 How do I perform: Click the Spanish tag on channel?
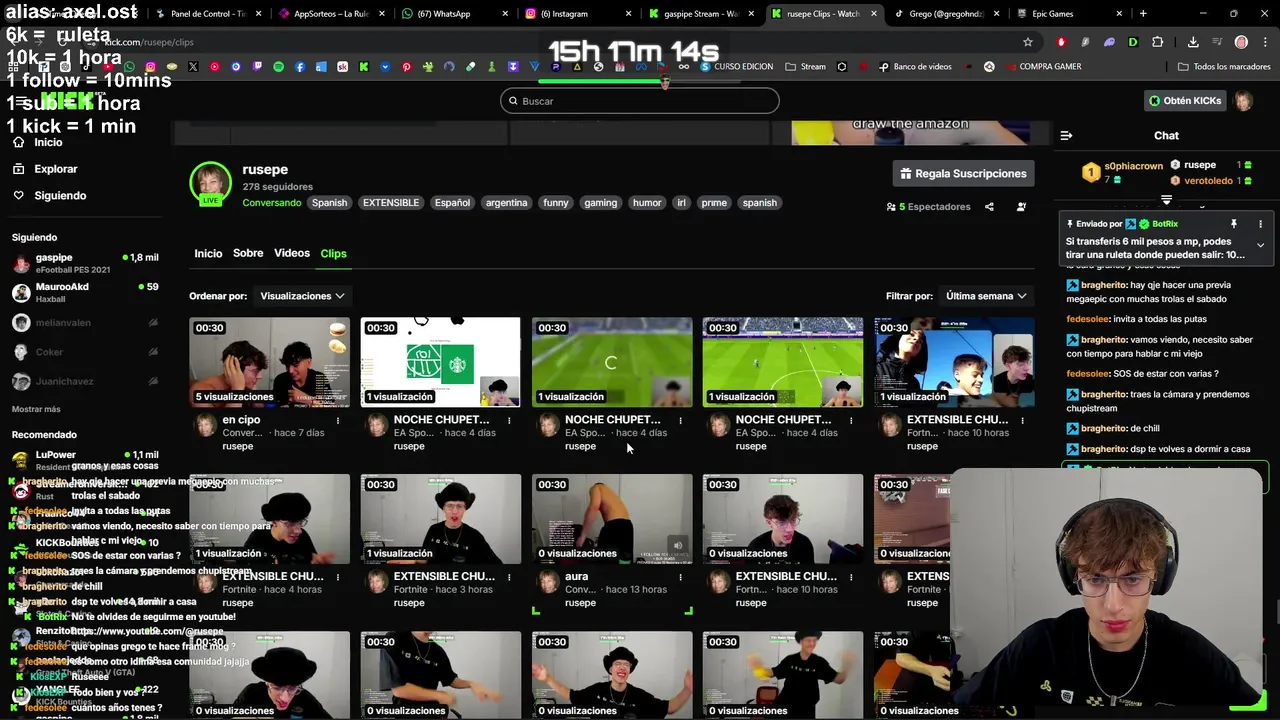coord(329,203)
